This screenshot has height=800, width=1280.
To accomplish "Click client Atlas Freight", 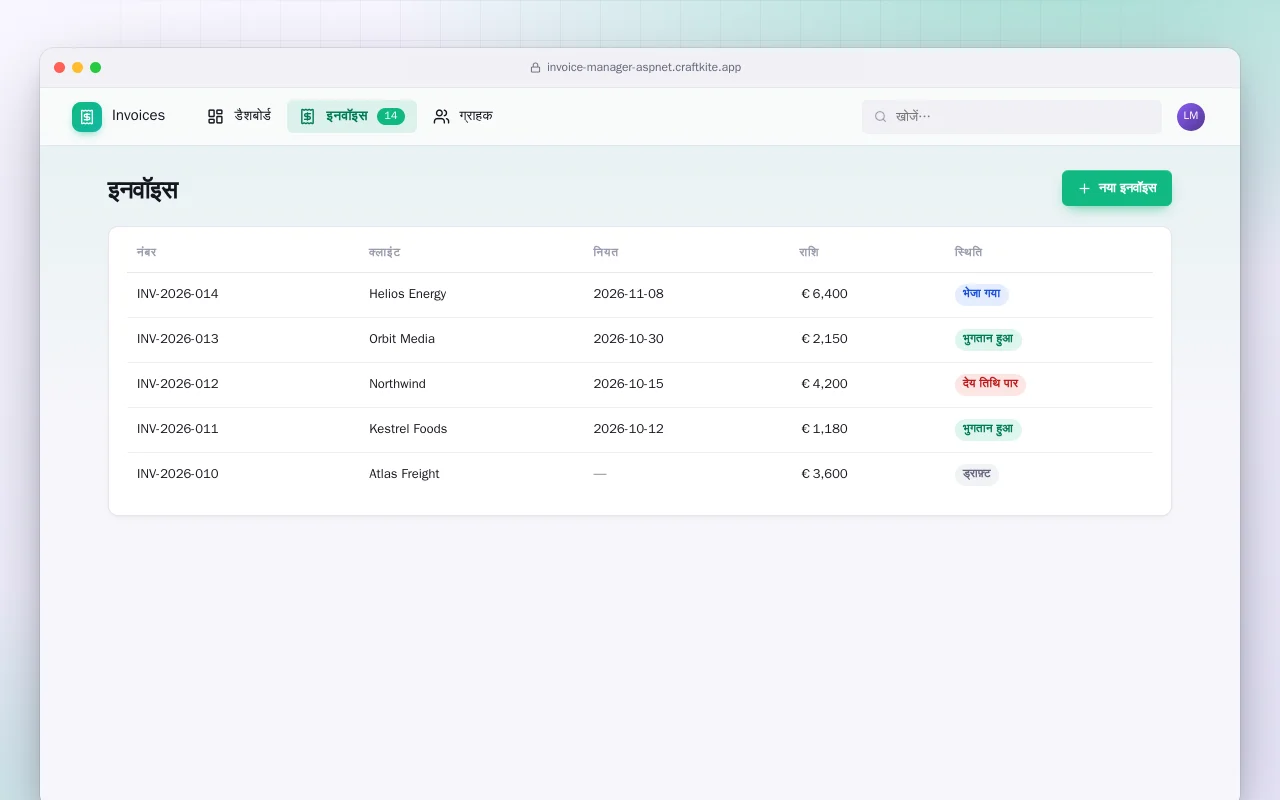I will click(404, 474).
